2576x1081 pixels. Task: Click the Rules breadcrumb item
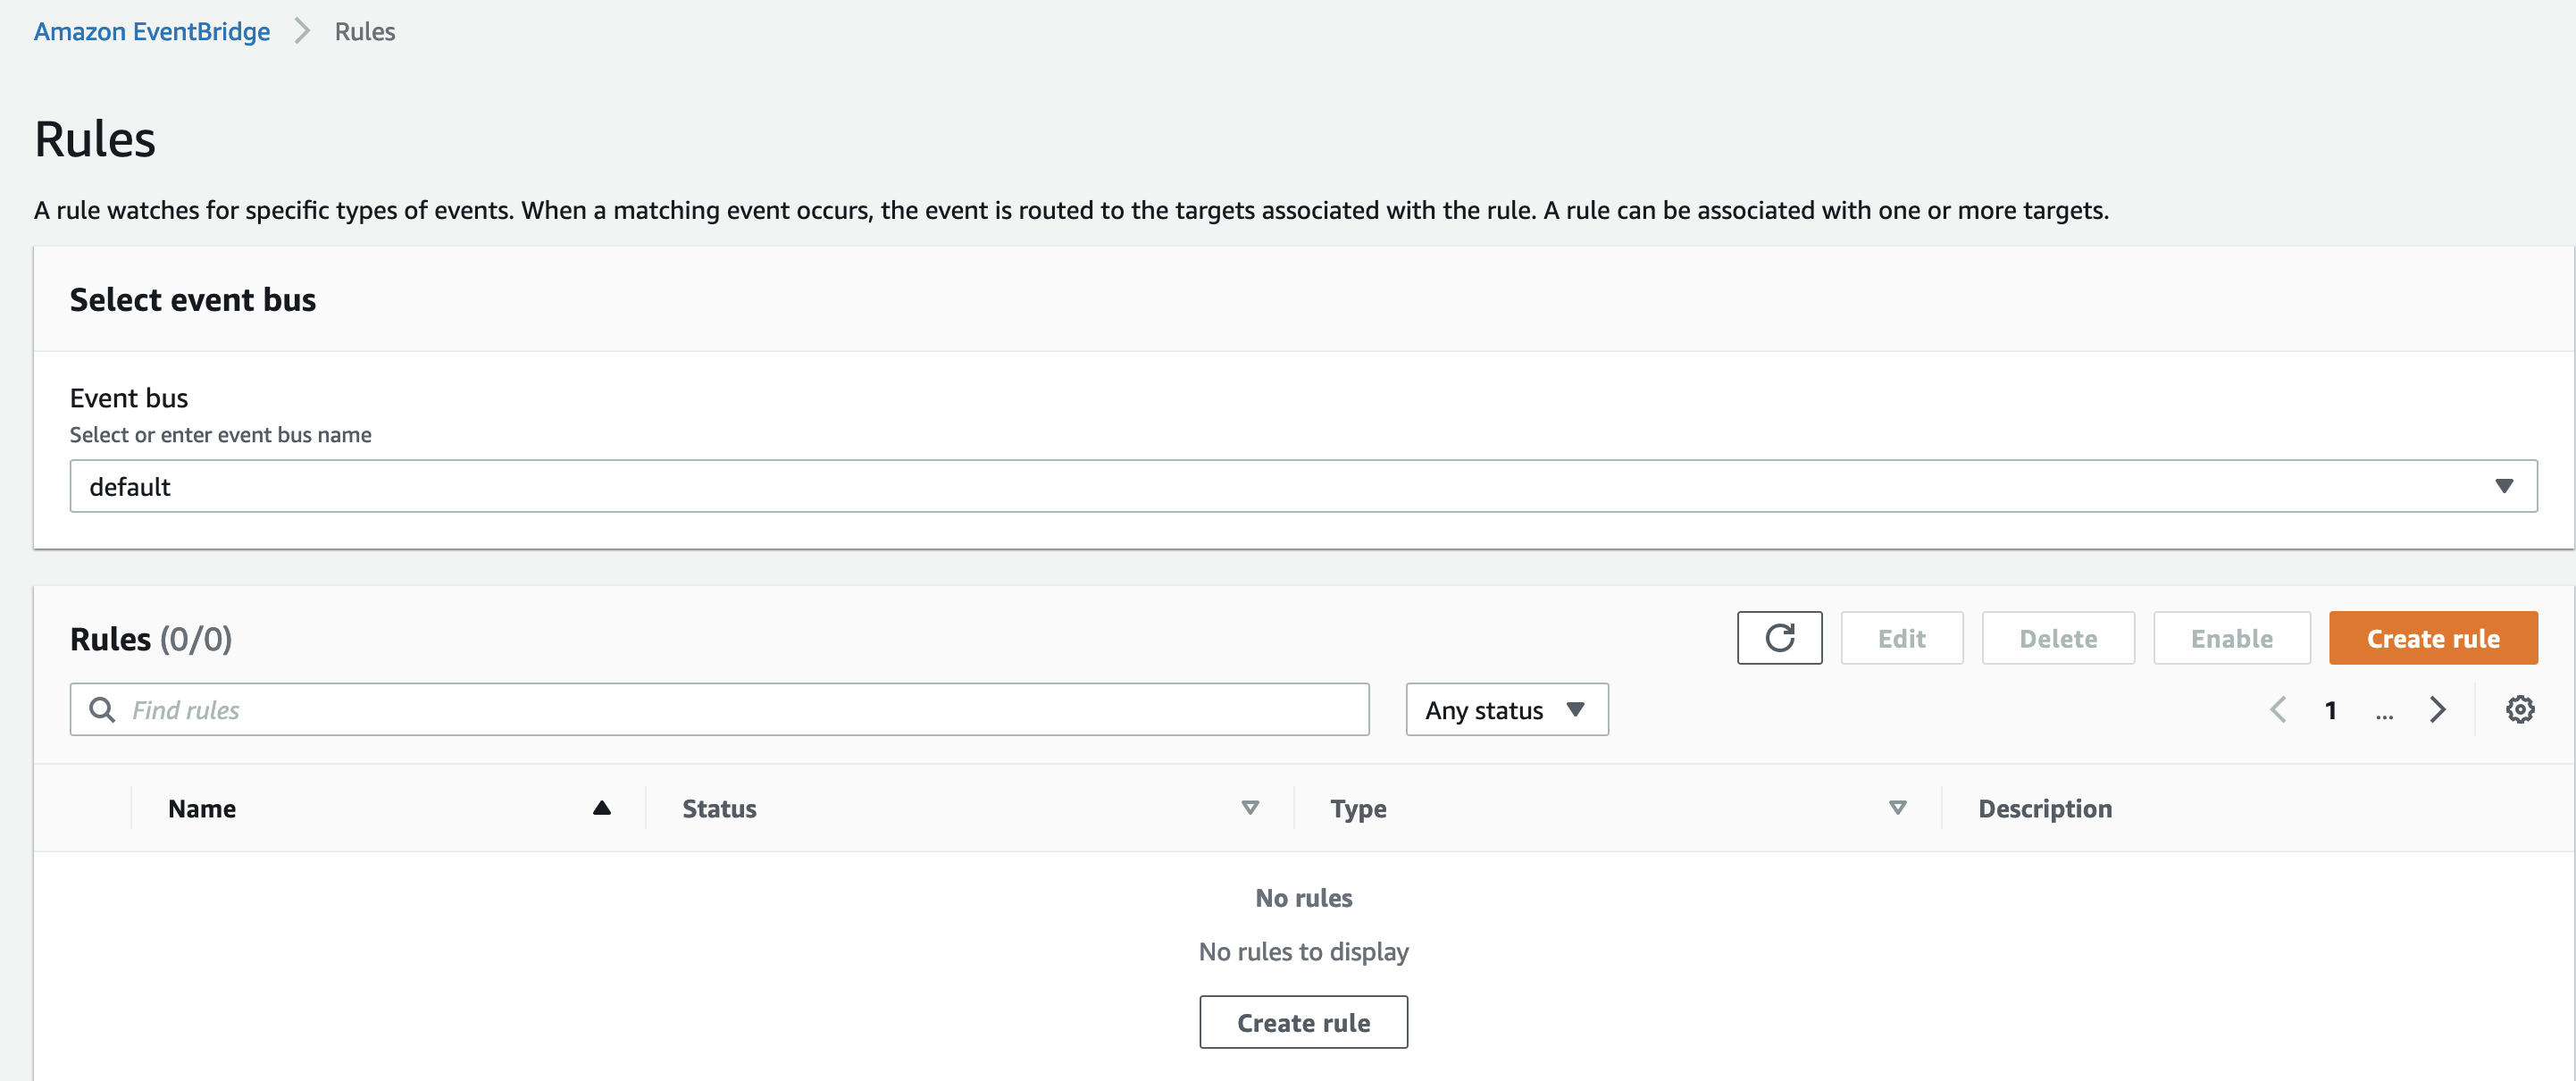coord(364,32)
